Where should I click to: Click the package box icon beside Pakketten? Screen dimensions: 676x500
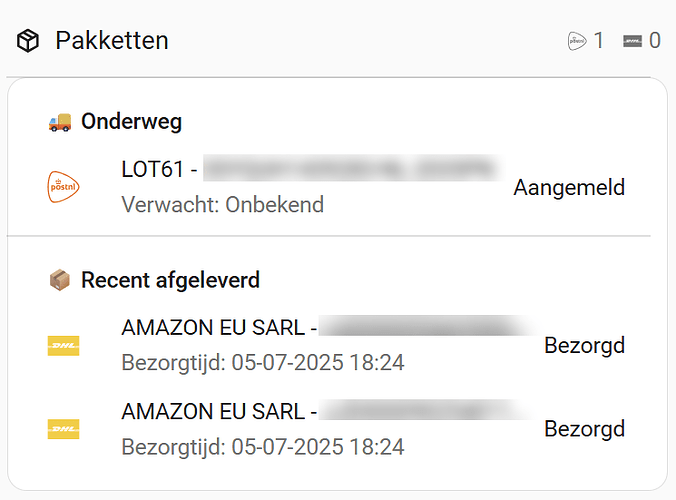(28, 41)
